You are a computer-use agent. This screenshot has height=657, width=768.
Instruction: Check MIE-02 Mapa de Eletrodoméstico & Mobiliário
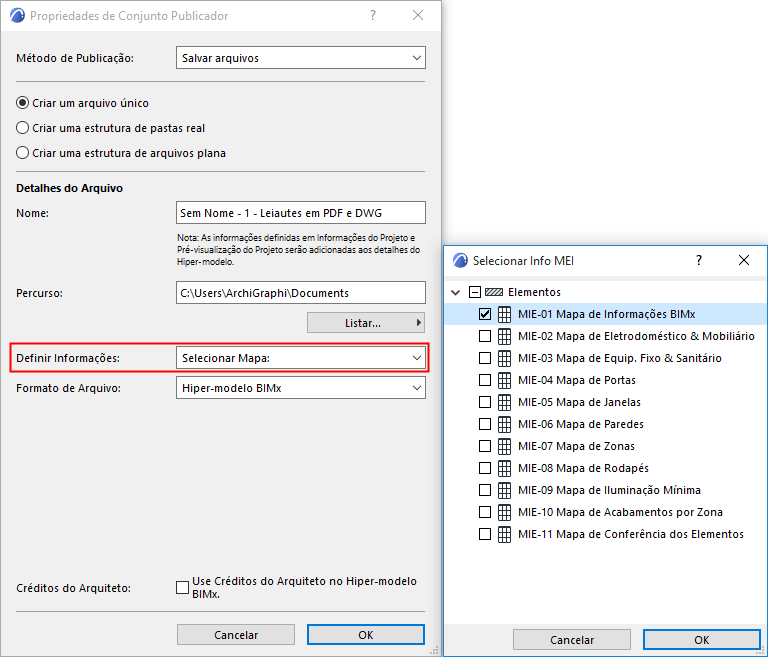(485, 336)
